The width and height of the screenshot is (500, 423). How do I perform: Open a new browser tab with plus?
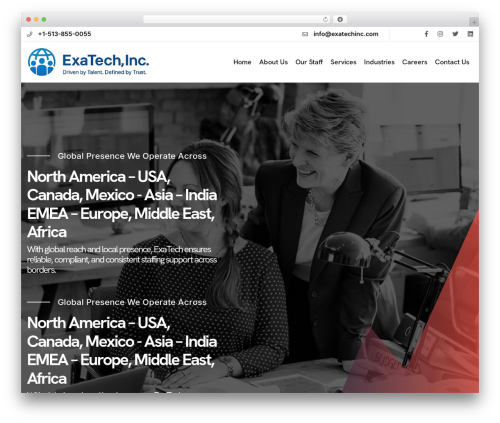tap(474, 22)
